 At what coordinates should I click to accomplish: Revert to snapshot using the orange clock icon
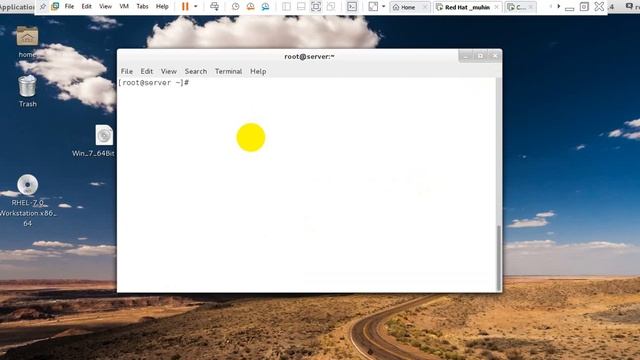pos(250,7)
